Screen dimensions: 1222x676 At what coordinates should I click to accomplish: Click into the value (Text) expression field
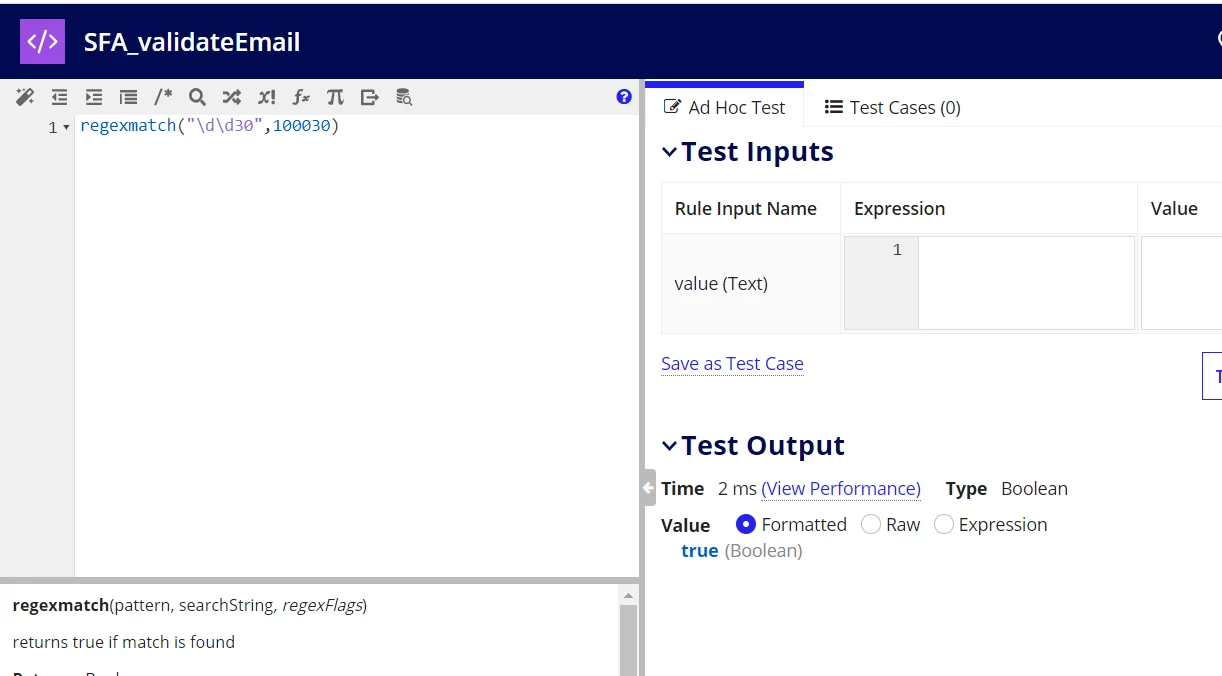point(1026,283)
